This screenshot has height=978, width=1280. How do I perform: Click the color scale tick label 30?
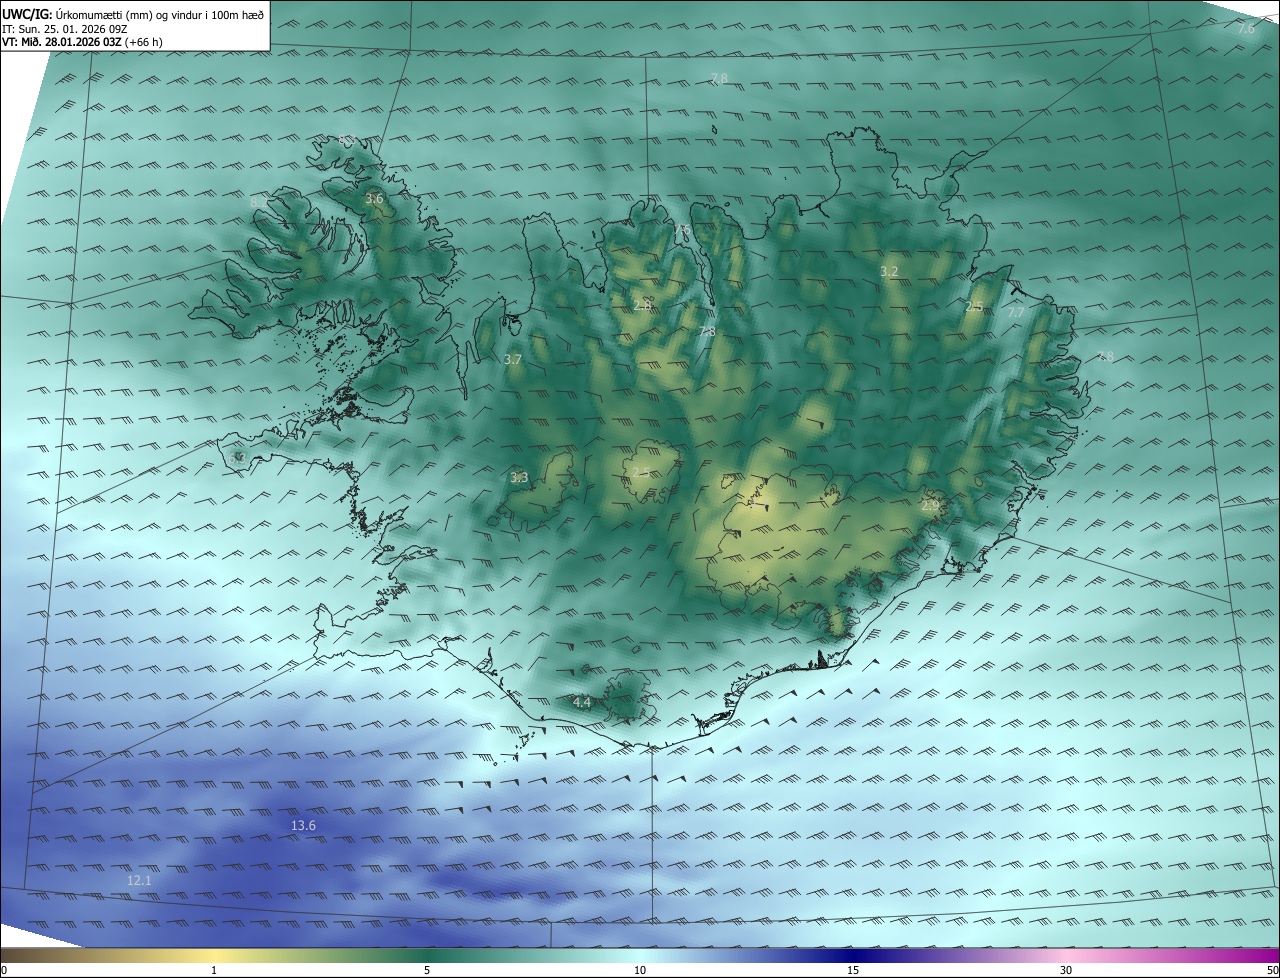[x=1066, y=970]
